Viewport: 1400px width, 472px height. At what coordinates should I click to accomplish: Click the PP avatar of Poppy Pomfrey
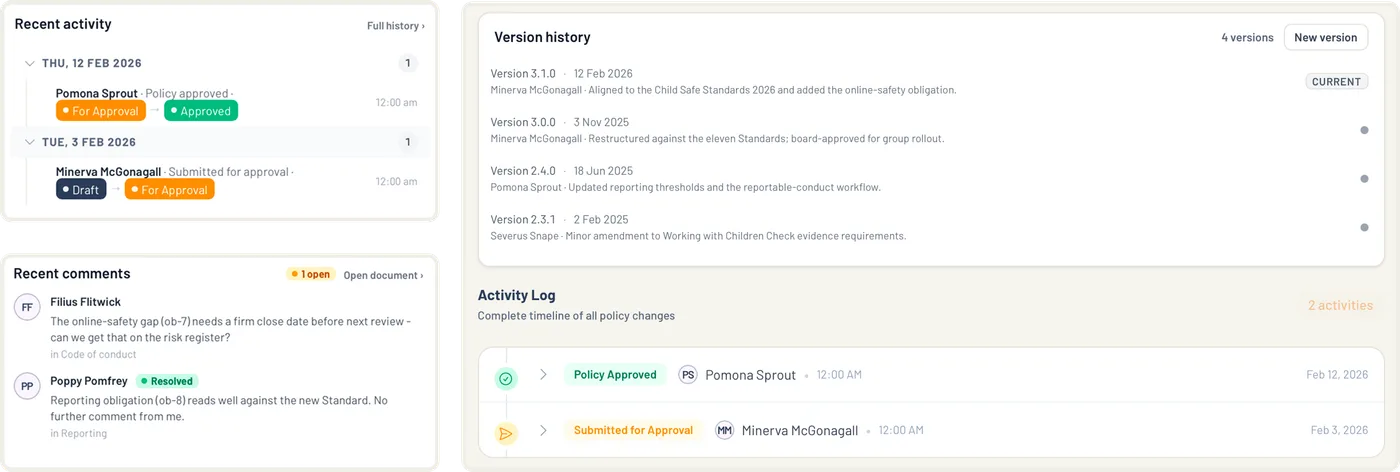[x=27, y=386]
